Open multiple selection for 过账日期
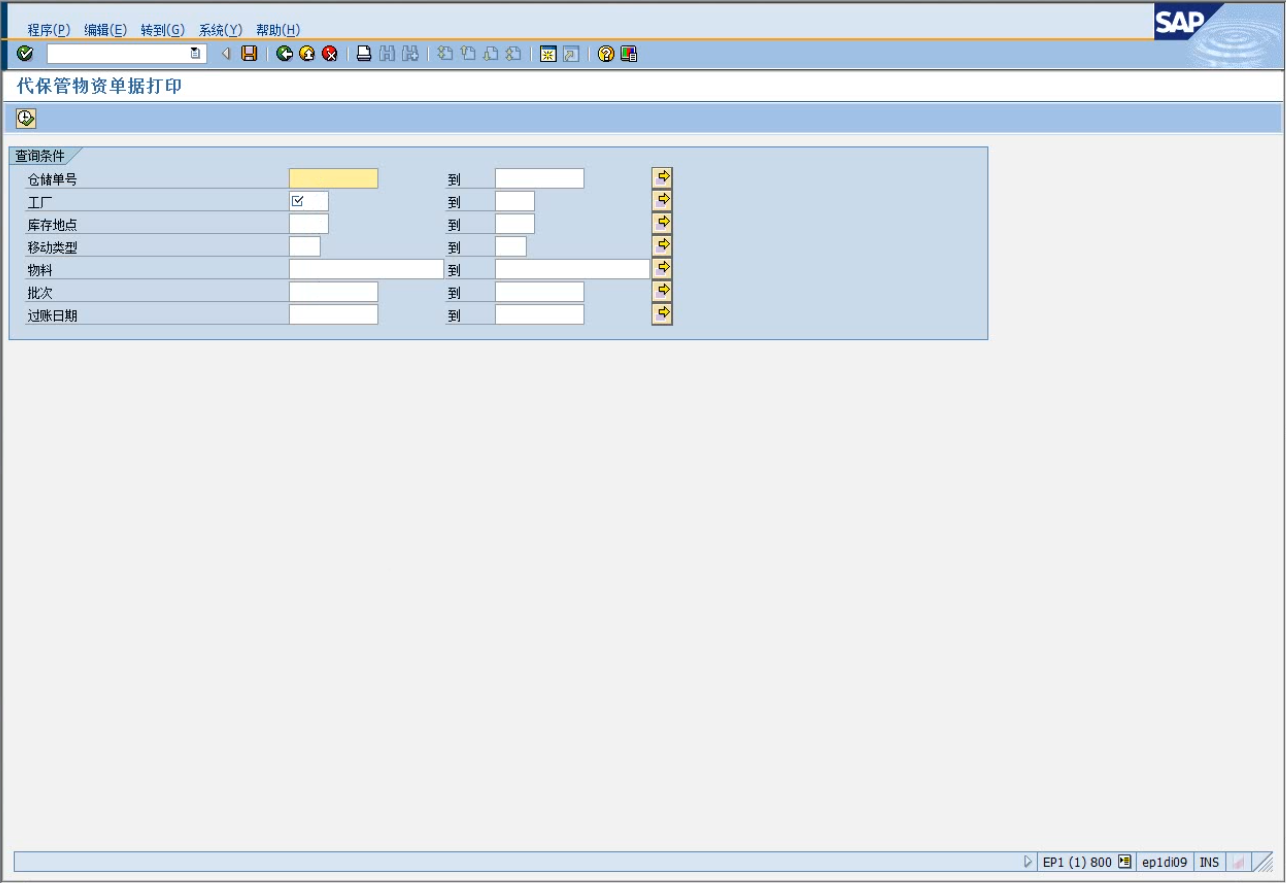Screen dimensions: 1286x883 pyautogui.click(x=661, y=314)
